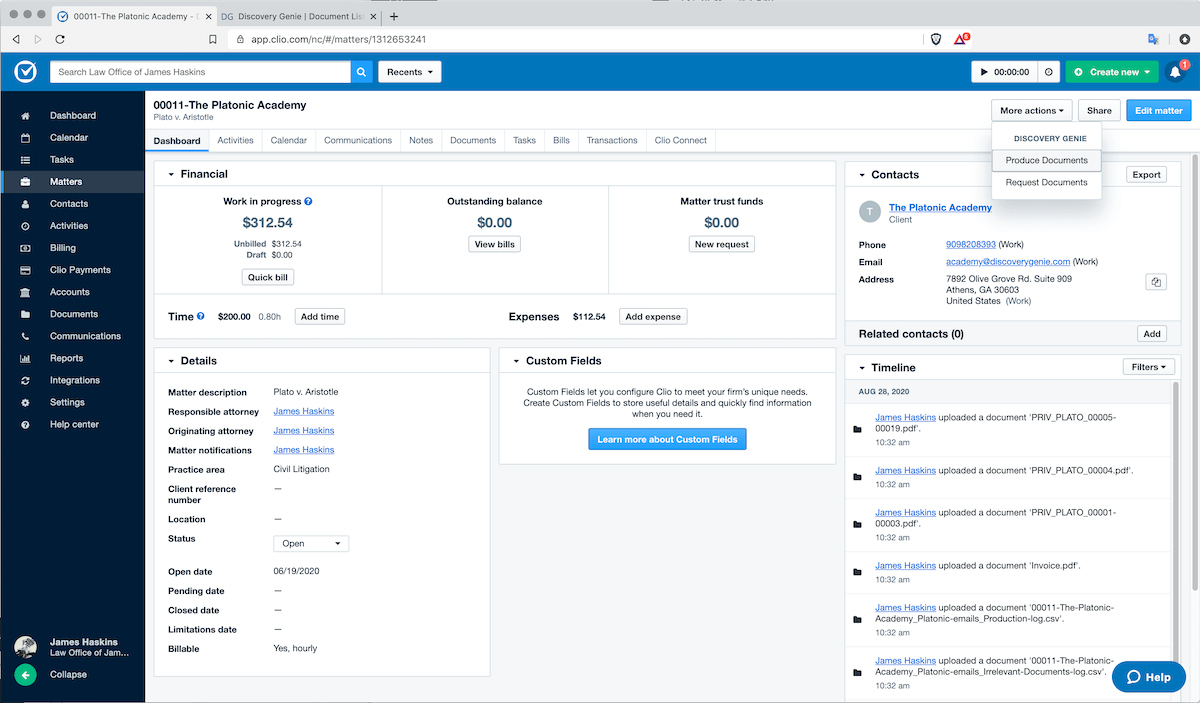
Task: Click the Time help icon
Action: [201, 316]
